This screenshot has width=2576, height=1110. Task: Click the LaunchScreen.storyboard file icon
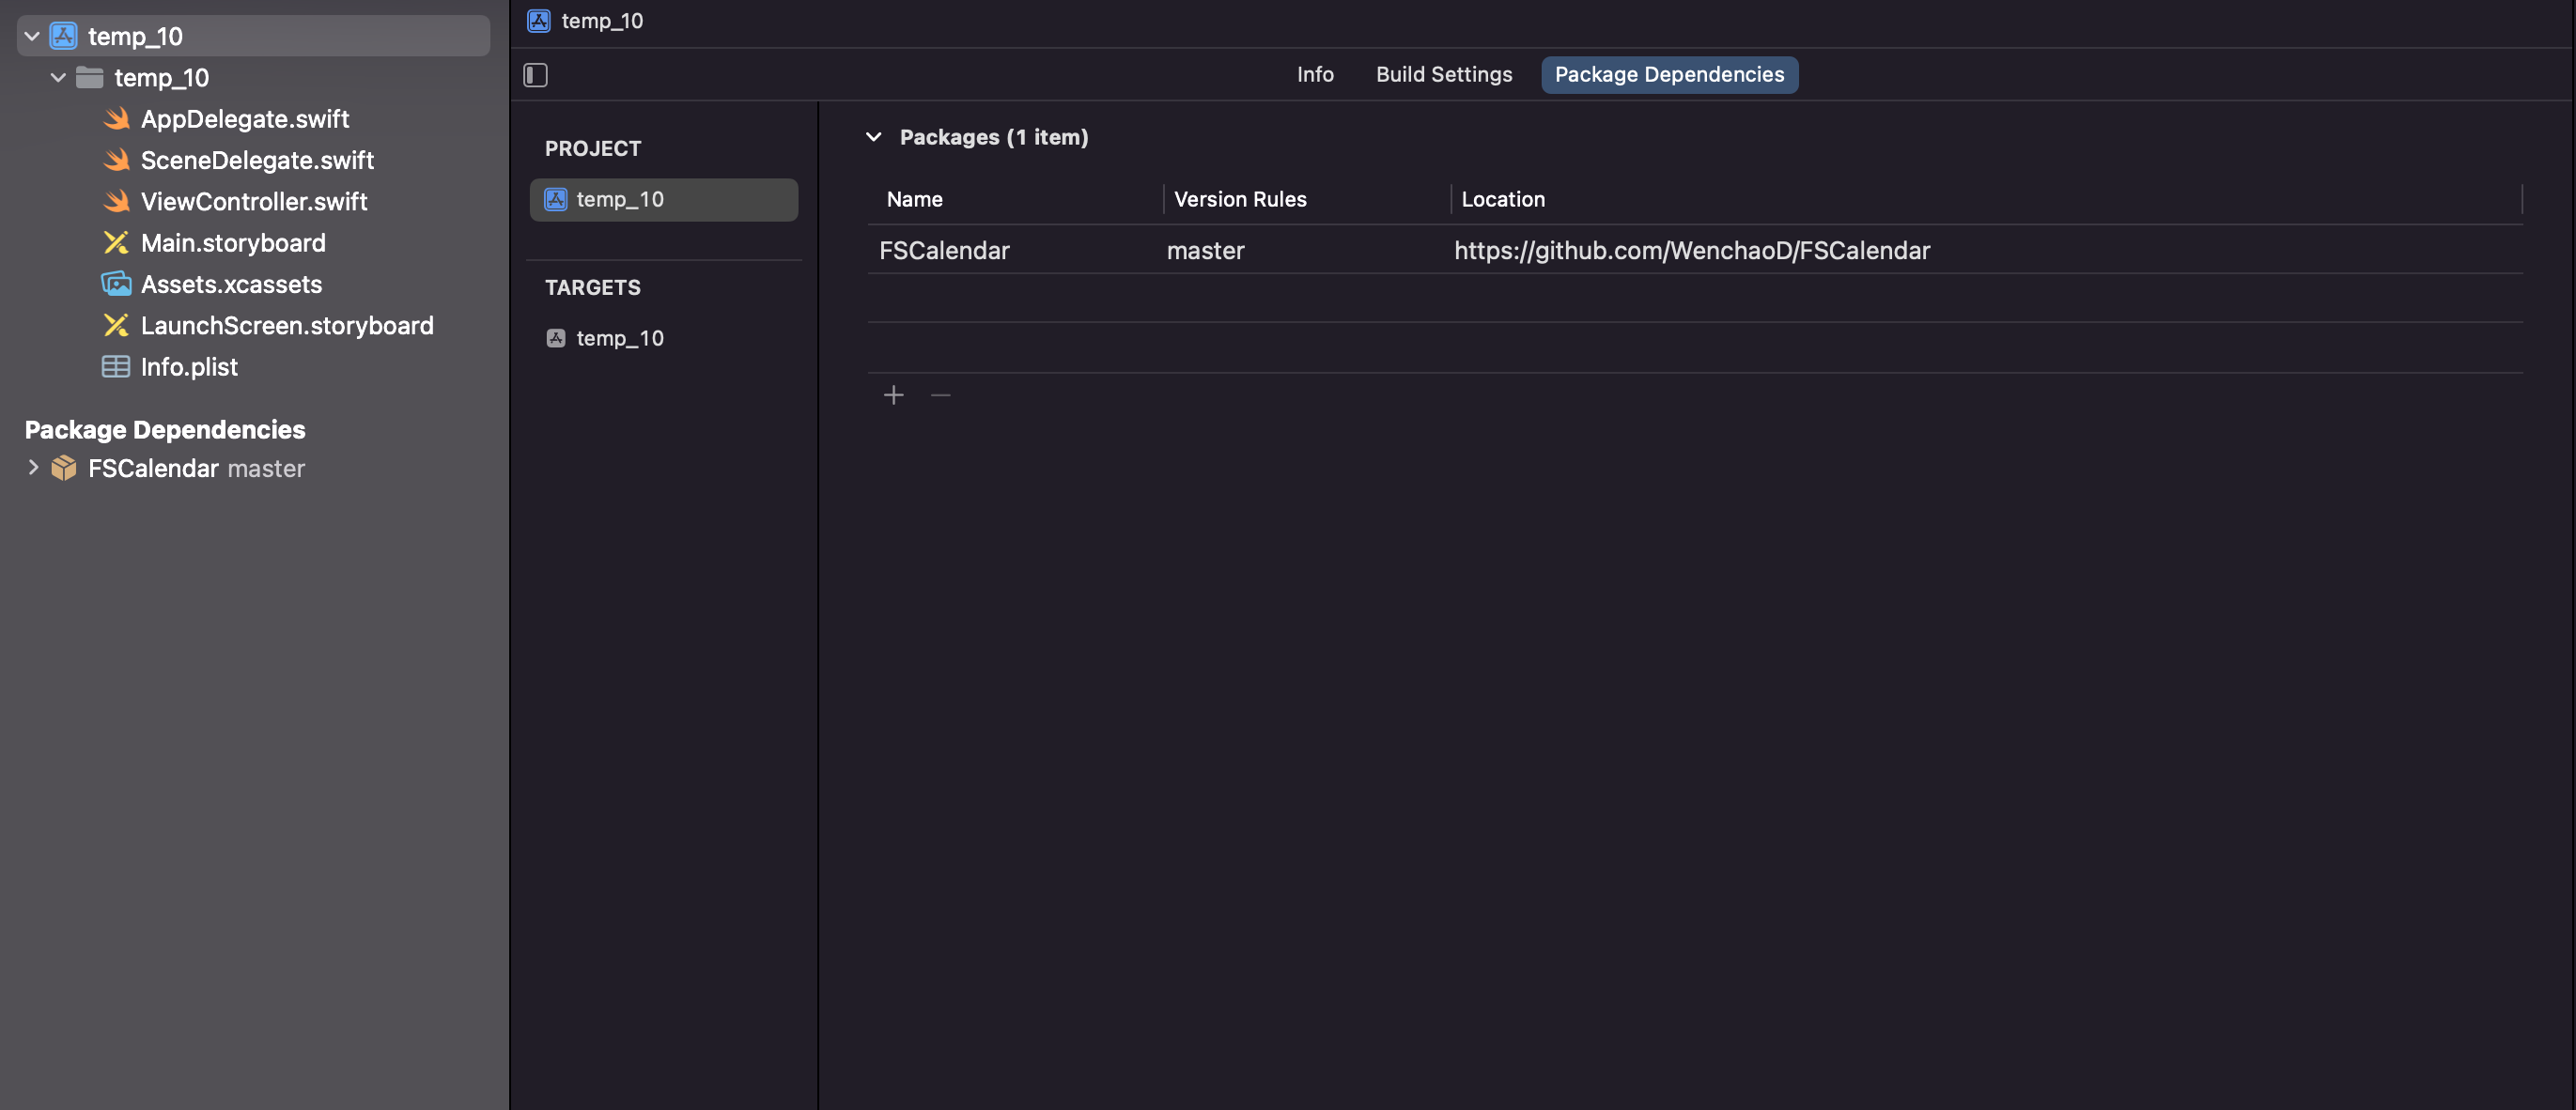tap(116, 325)
